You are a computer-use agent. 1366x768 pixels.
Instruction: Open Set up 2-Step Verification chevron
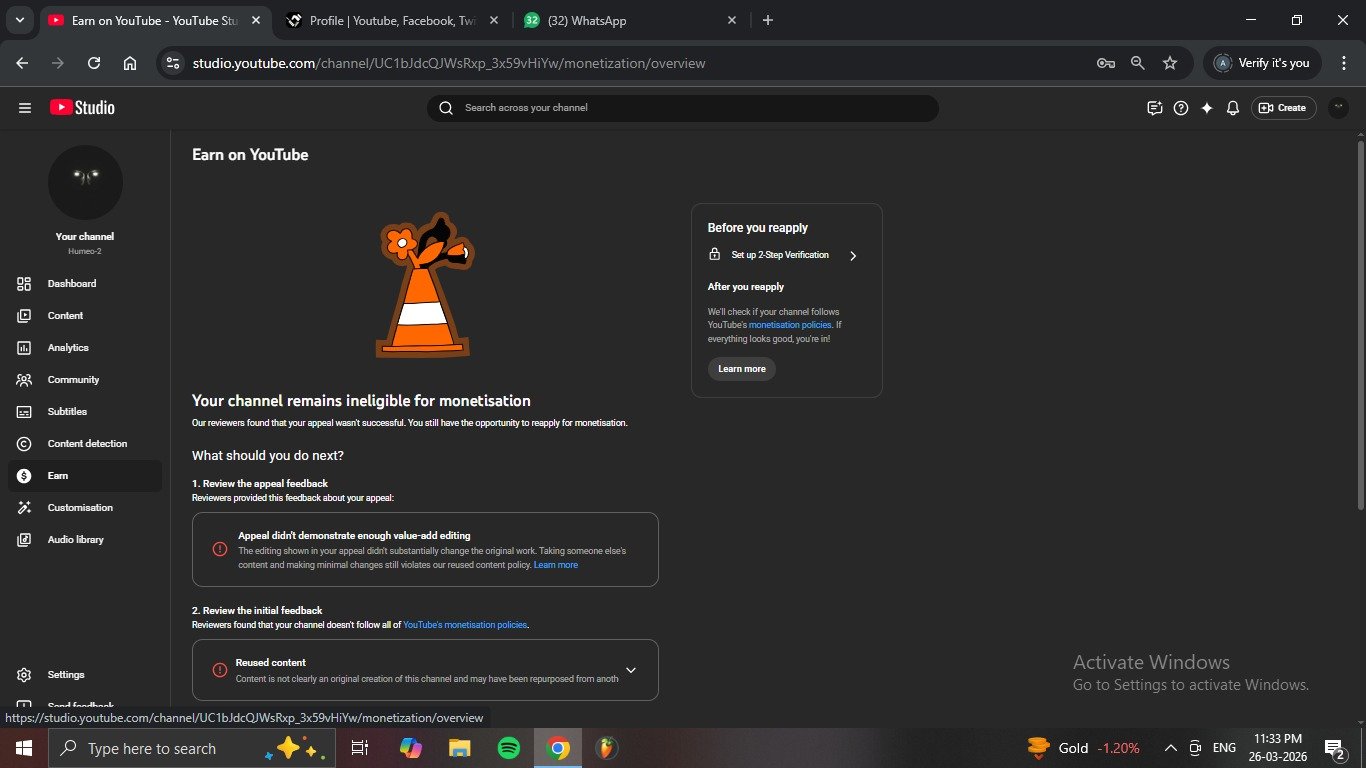click(853, 256)
